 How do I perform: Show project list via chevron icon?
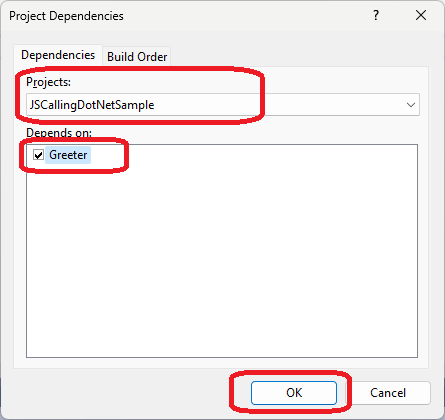point(411,105)
